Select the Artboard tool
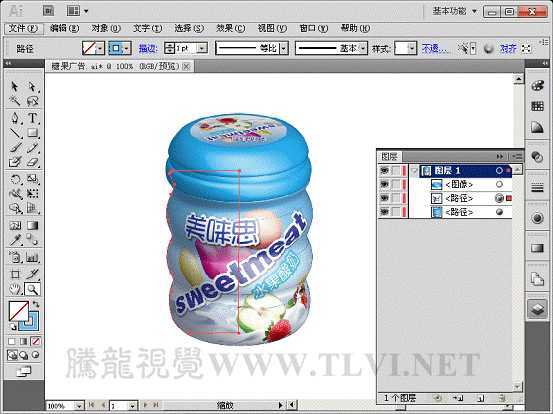The height and width of the screenshot is (414, 553). click(14, 274)
